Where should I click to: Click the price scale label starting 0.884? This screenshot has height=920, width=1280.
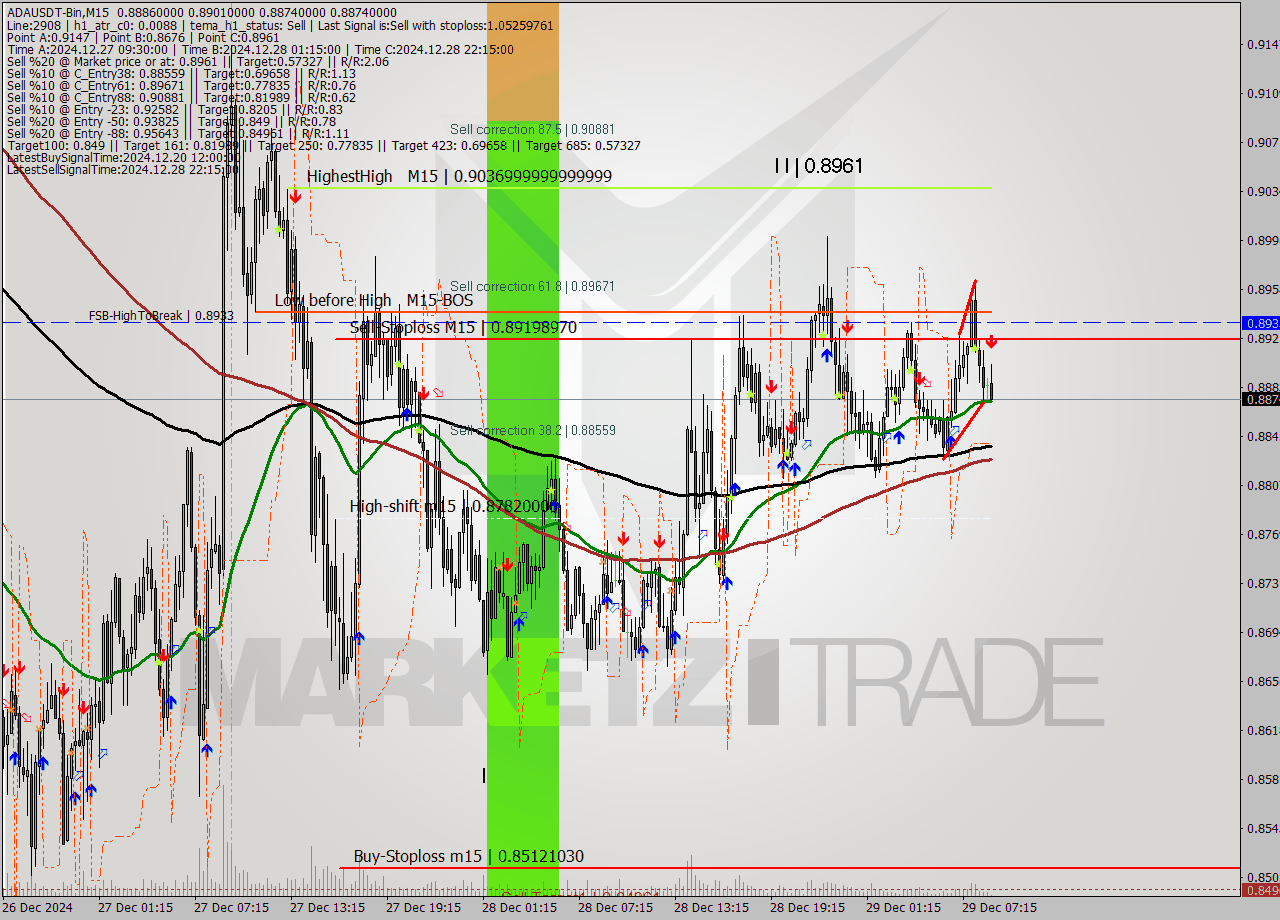pos(1262,436)
